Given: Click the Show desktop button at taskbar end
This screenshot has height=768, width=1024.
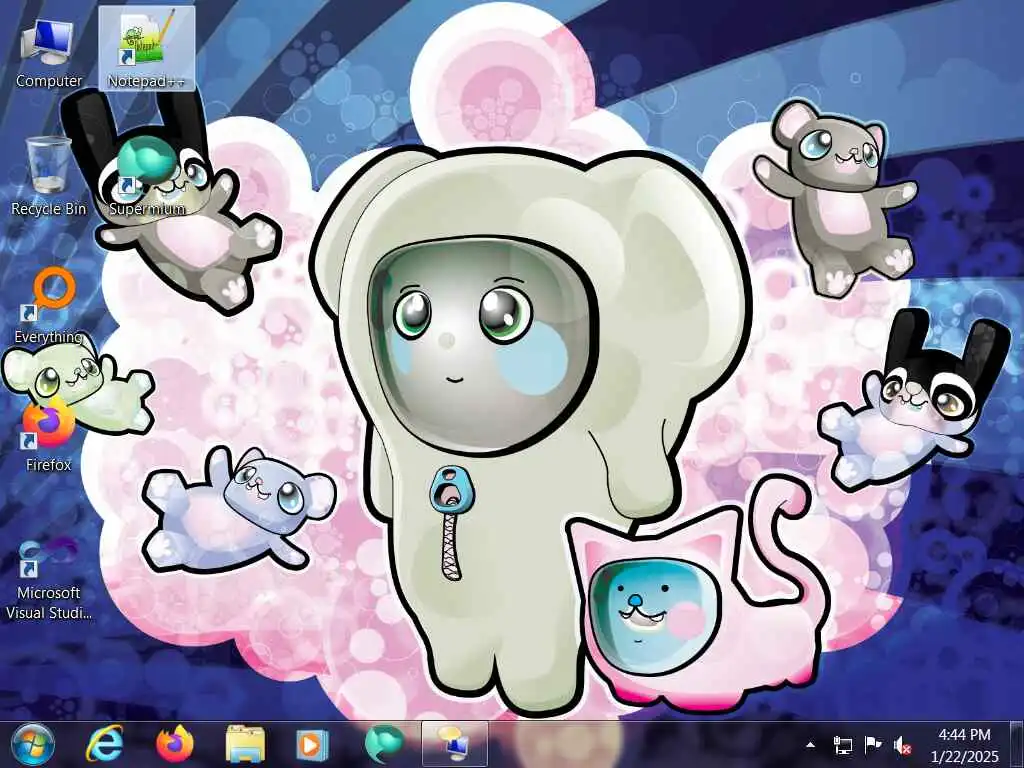Looking at the screenshot, I should [x=1017, y=744].
